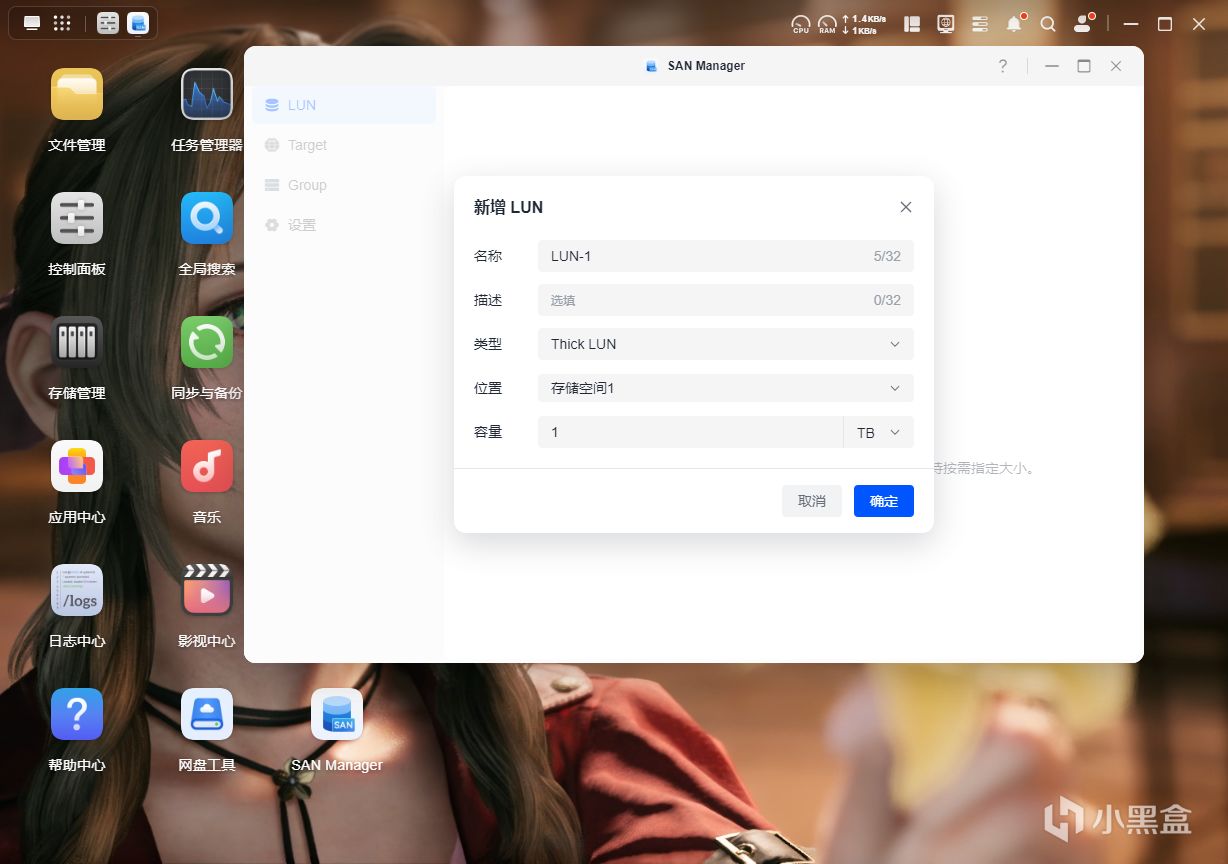Open the top bar search magnifier
Image resolution: width=1228 pixels, height=864 pixels.
(x=1048, y=23)
